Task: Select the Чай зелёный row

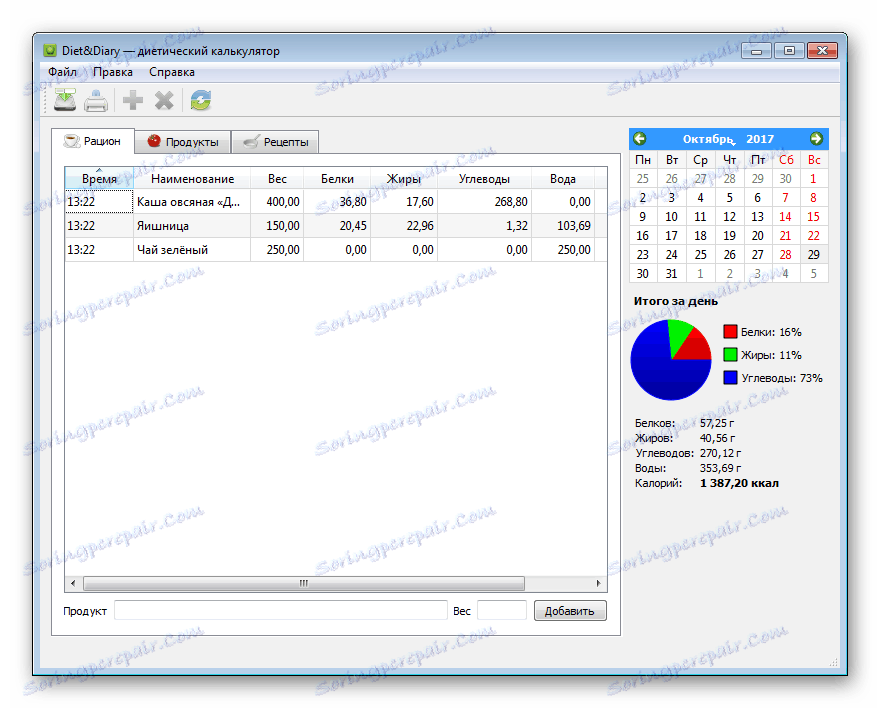Action: pyautogui.click(x=336, y=250)
